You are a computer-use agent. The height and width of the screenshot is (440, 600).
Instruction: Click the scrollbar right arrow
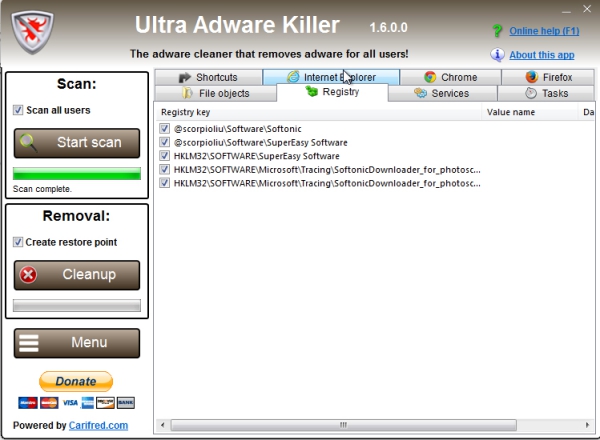587,425
